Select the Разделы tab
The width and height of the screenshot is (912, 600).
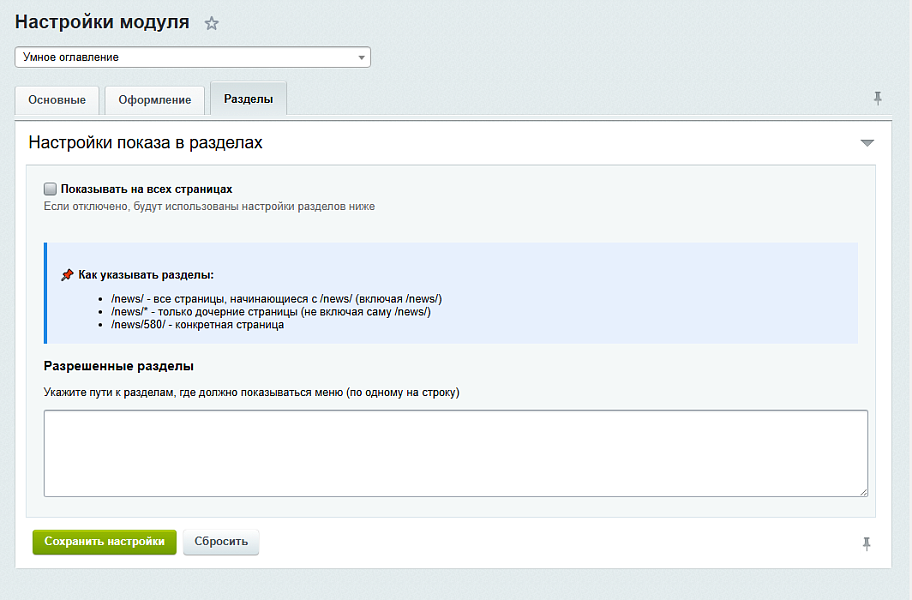click(x=248, y=100)
